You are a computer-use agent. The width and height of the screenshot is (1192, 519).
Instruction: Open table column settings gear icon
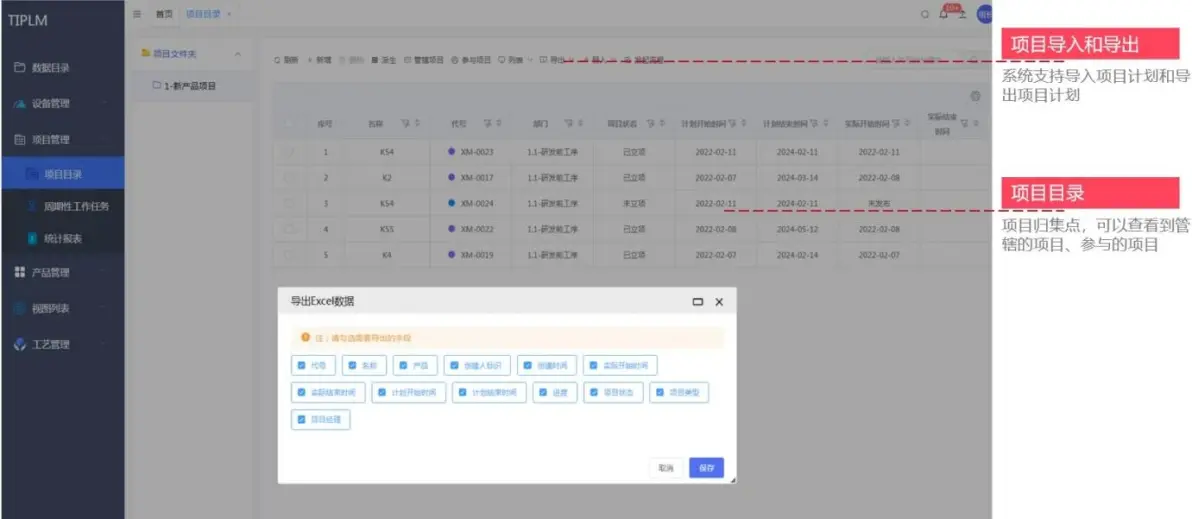(x=975, y=96)
